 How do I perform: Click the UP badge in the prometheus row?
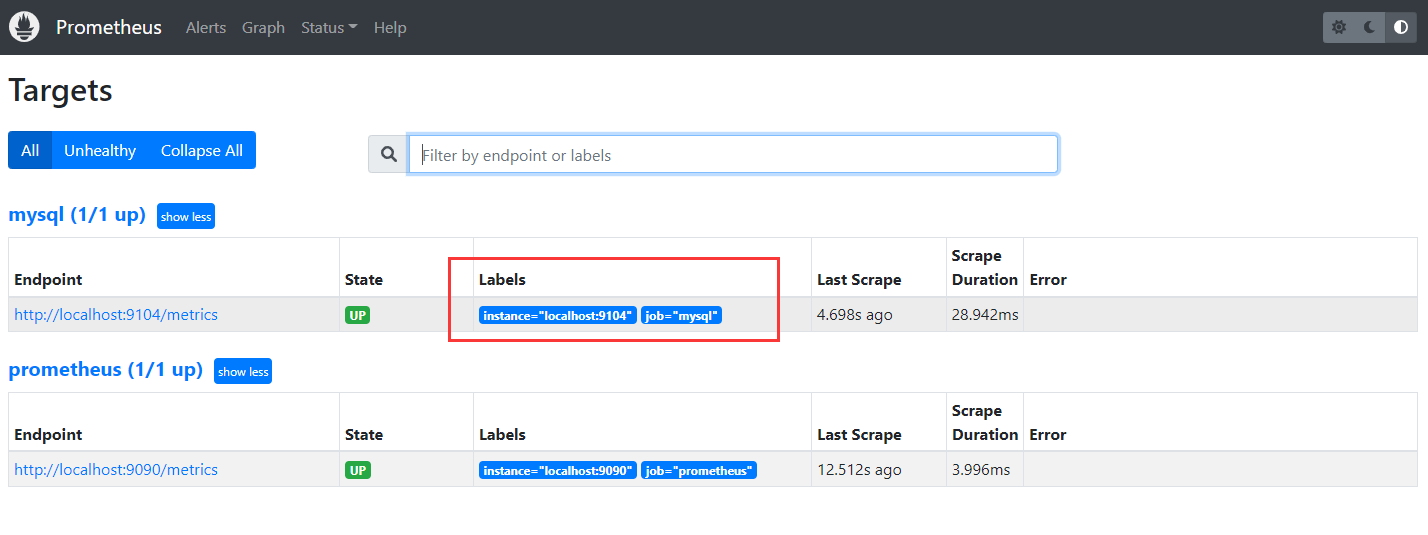pyautogui.click(x=358, y=470)
